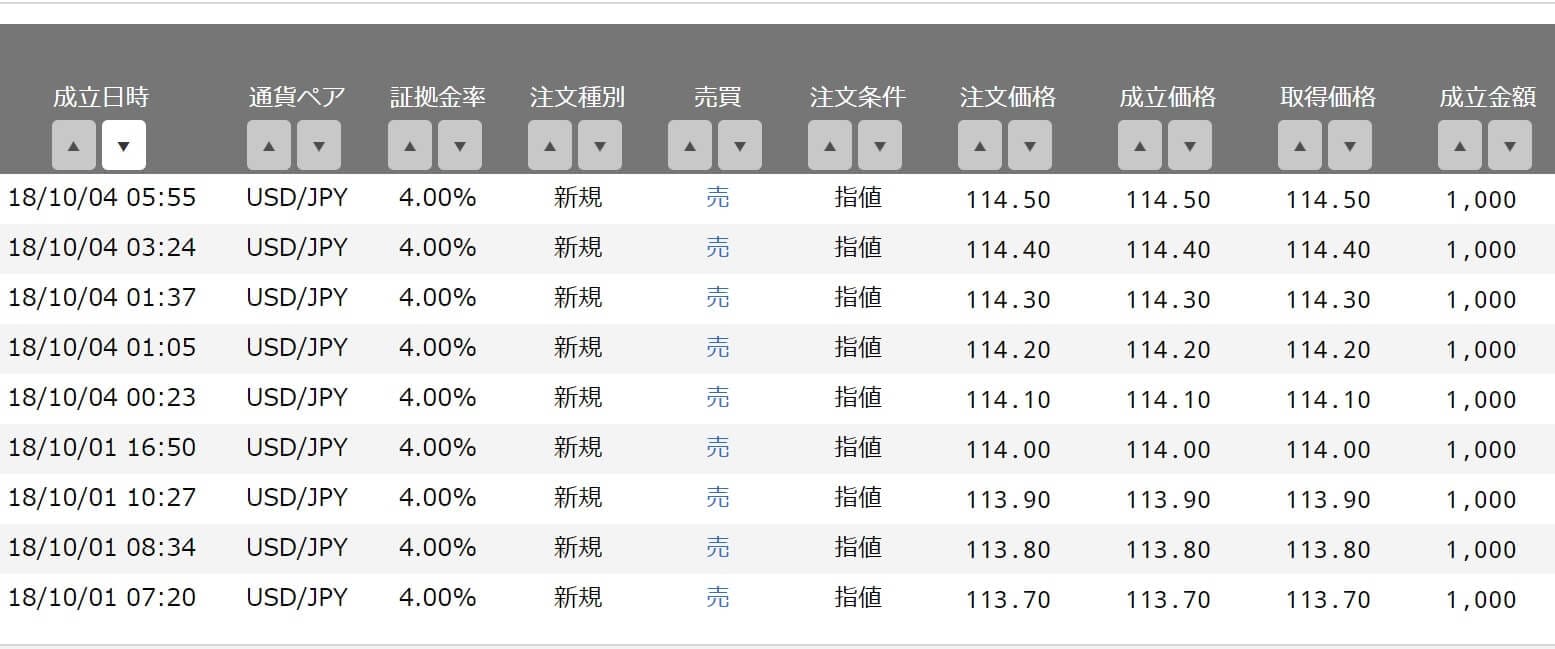Click 売 link in 18/10/04 05:55 row
Image resolution: width=1555 pixels, height=649 pixels.
point(717,198)
